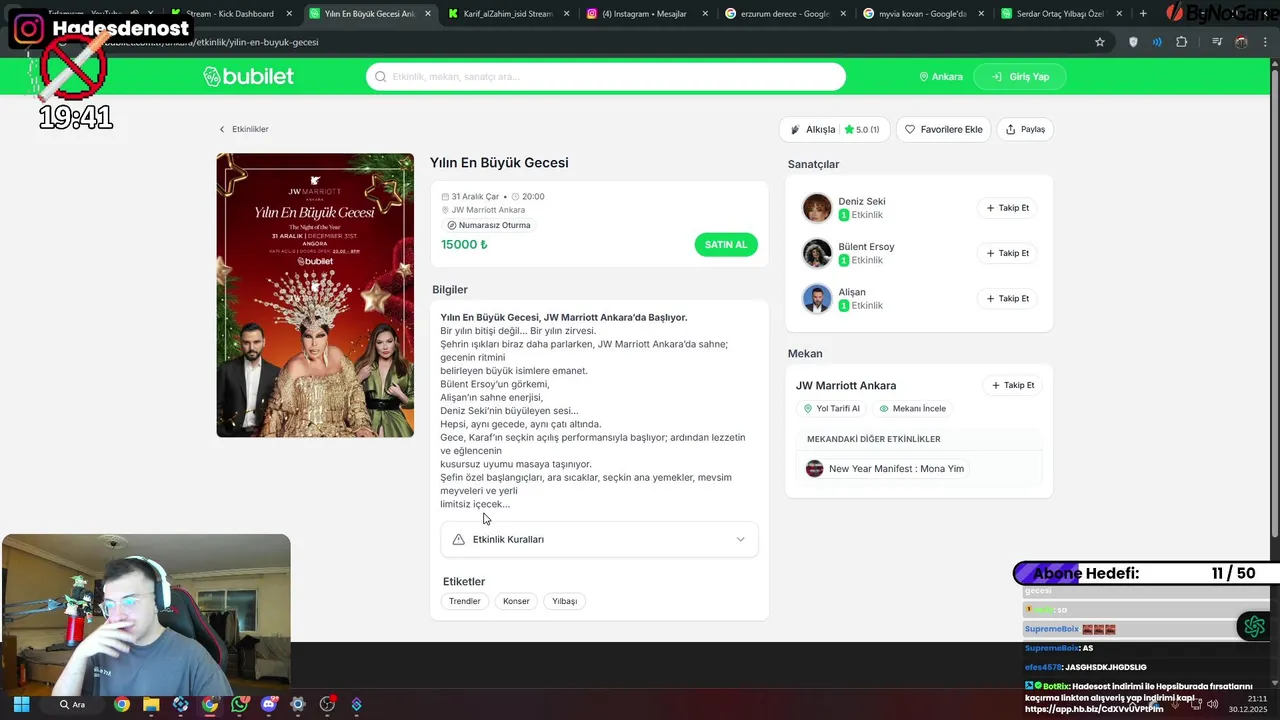Bookmark this page with the star icon
Viewport: 1280px width, 720px height.
click(x=1100, y=42)
